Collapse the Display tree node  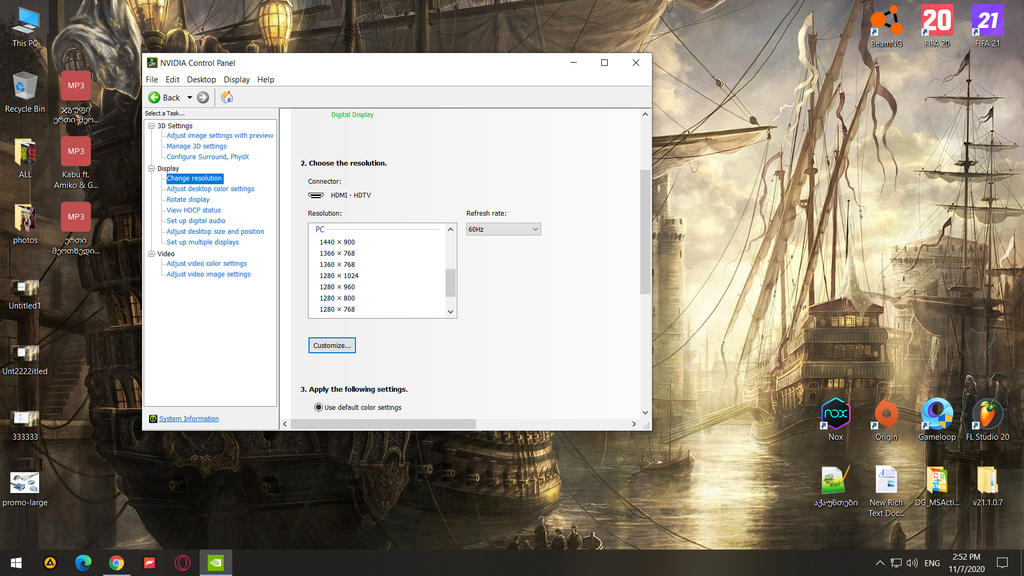click(152, 168)
